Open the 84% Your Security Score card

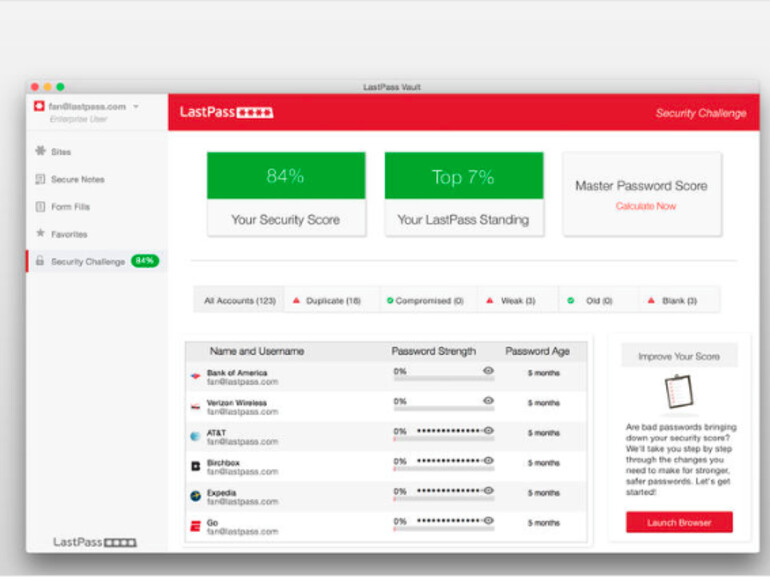[286, 194]
